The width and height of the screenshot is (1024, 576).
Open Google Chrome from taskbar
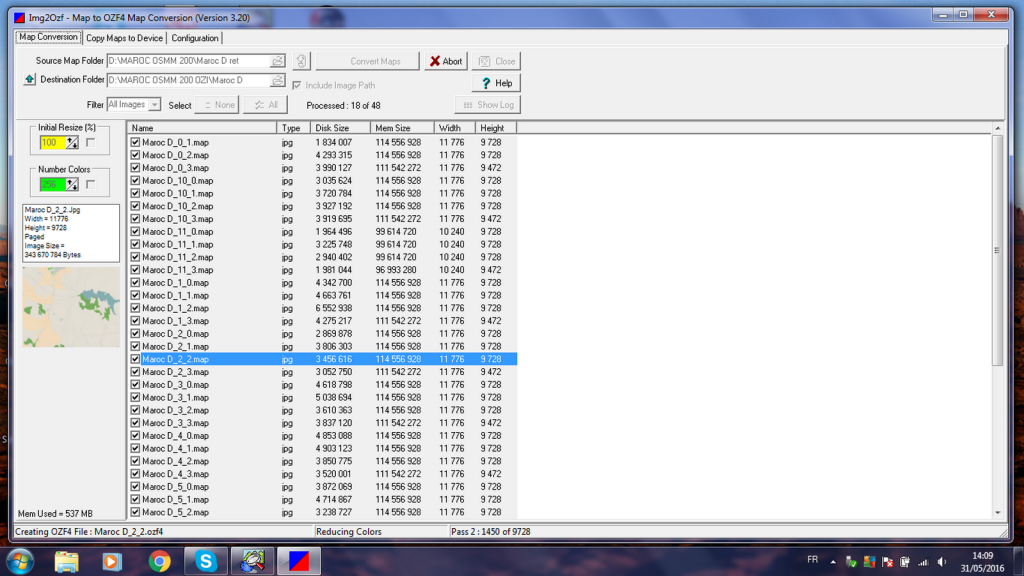pyautogui.click(x=159, y=561)
